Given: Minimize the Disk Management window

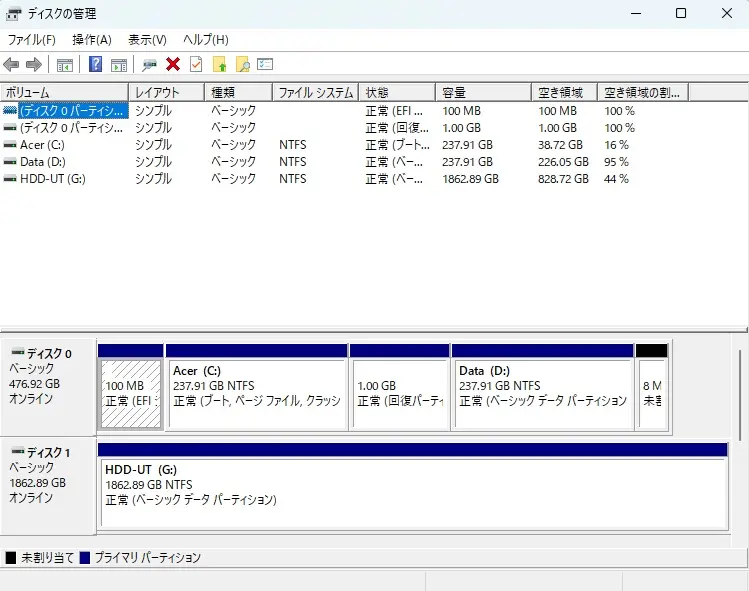Looking at the screenshot, I should point(636,13).
